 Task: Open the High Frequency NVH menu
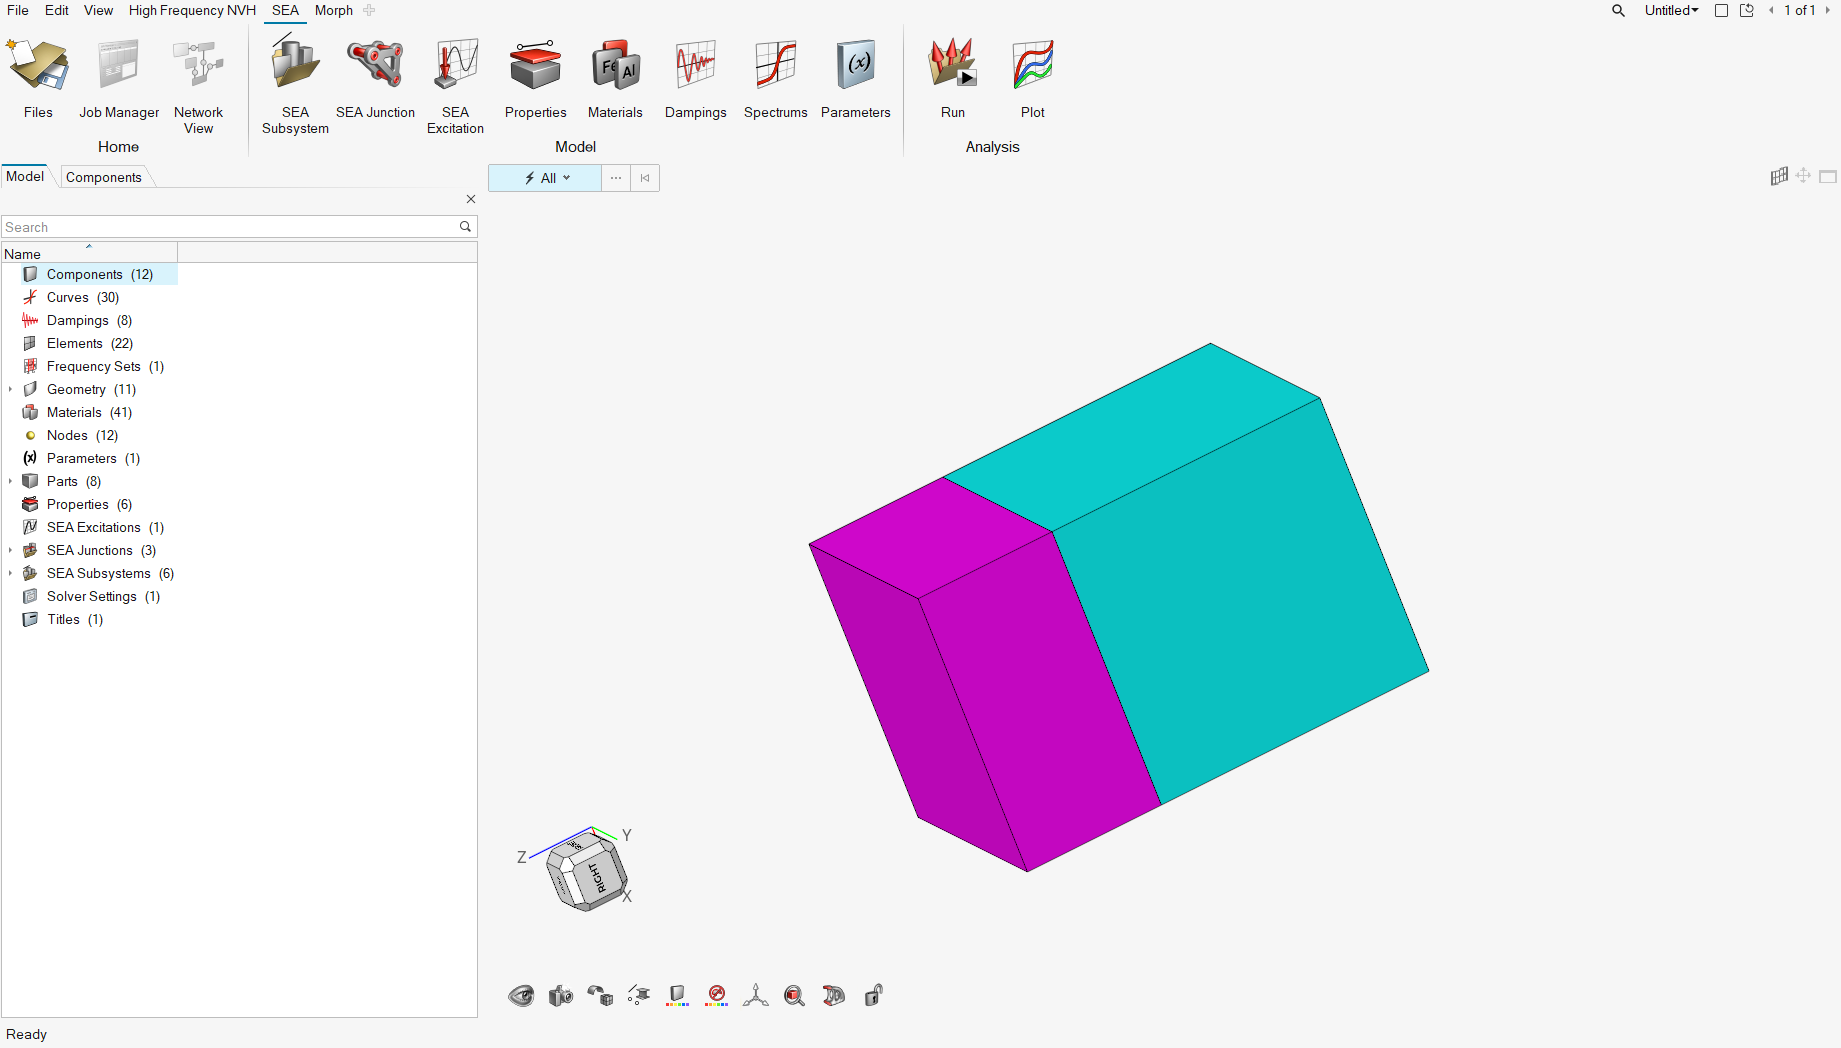[x=192, y=10]
